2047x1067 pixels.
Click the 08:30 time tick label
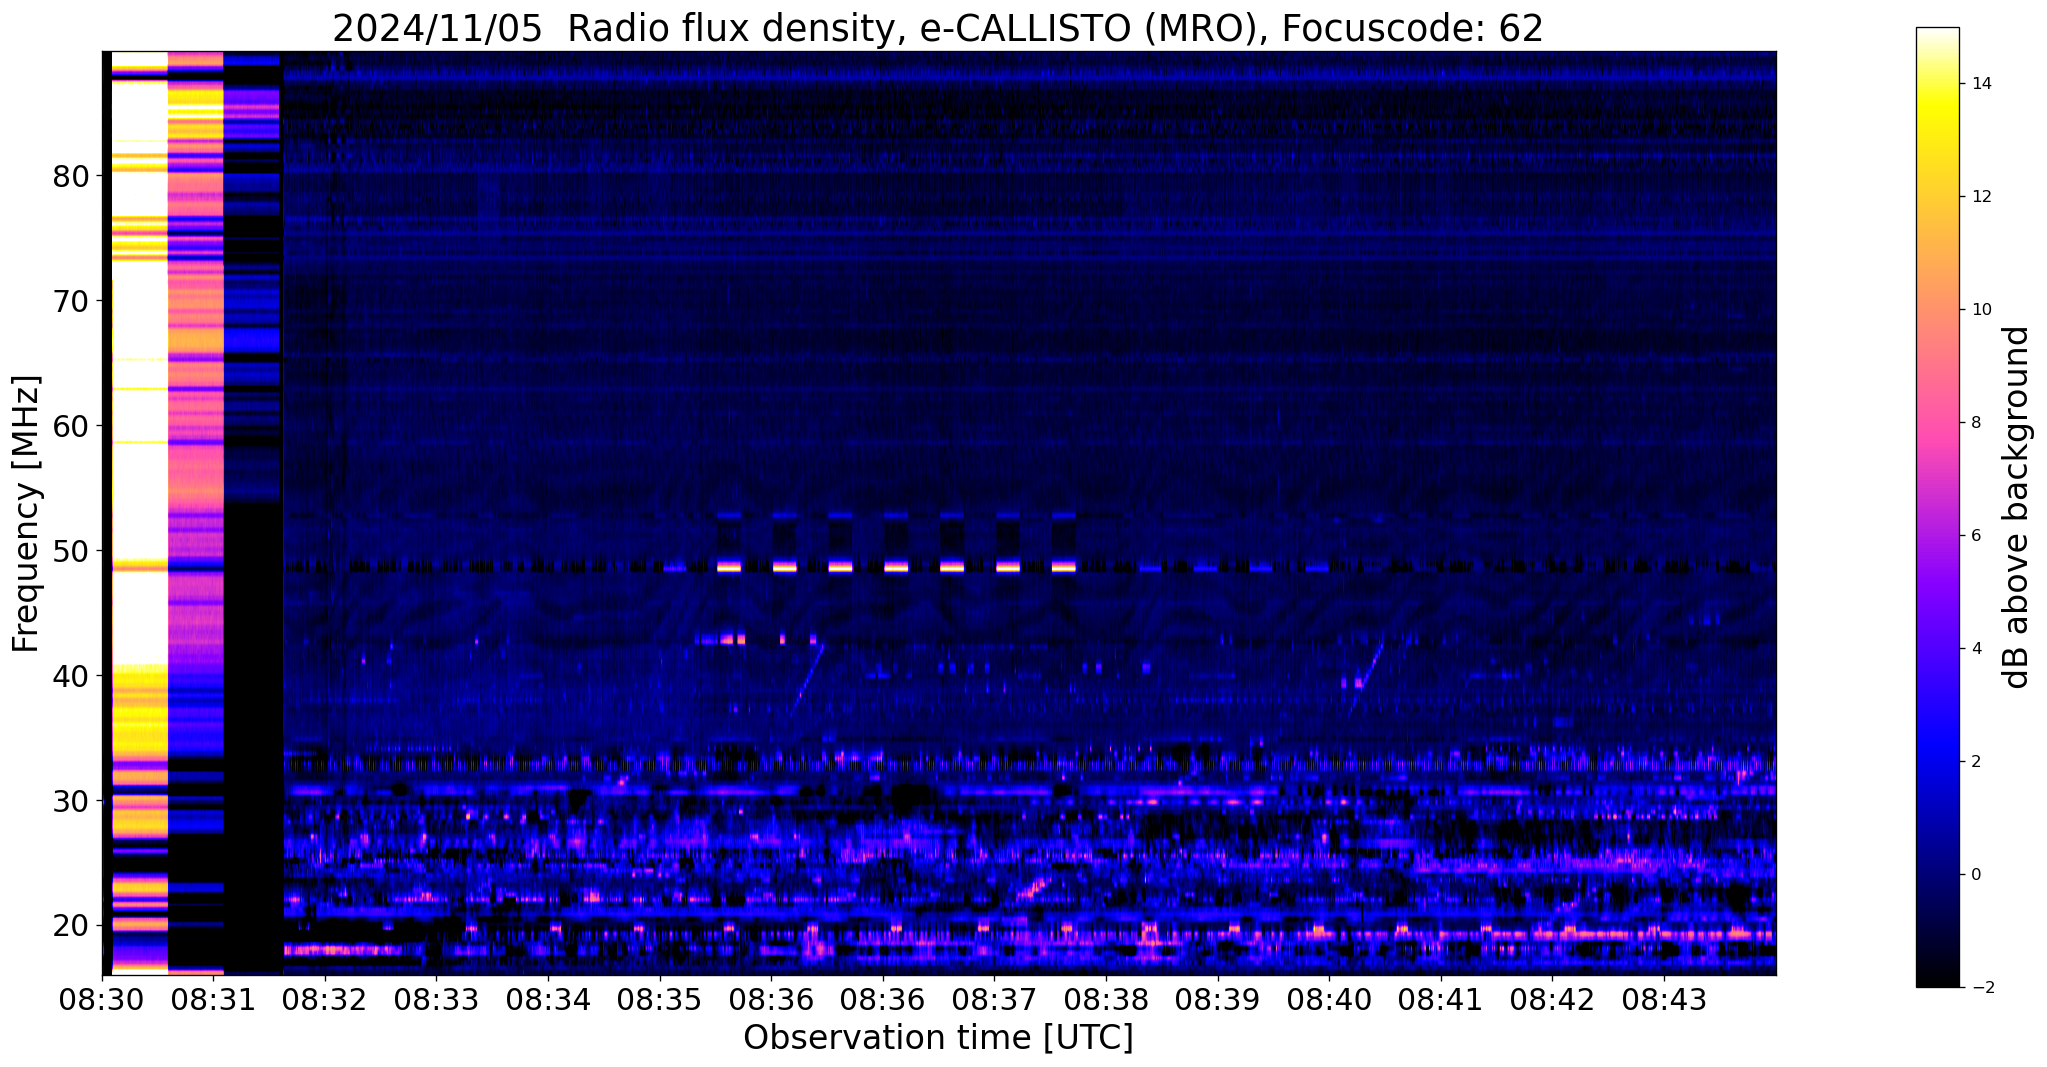tap(103, 999)
